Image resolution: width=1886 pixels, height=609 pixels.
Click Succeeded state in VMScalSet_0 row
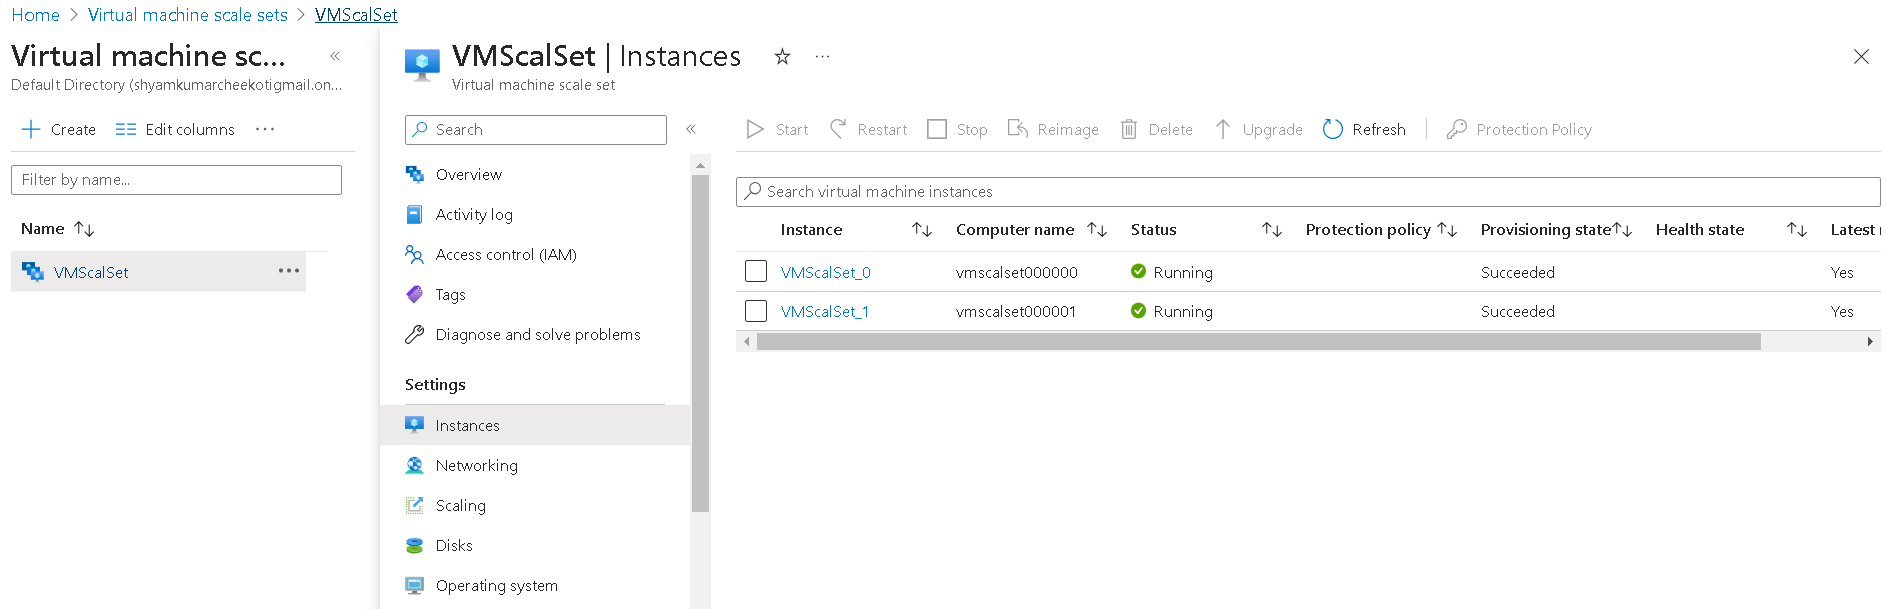pos(1517,272)
